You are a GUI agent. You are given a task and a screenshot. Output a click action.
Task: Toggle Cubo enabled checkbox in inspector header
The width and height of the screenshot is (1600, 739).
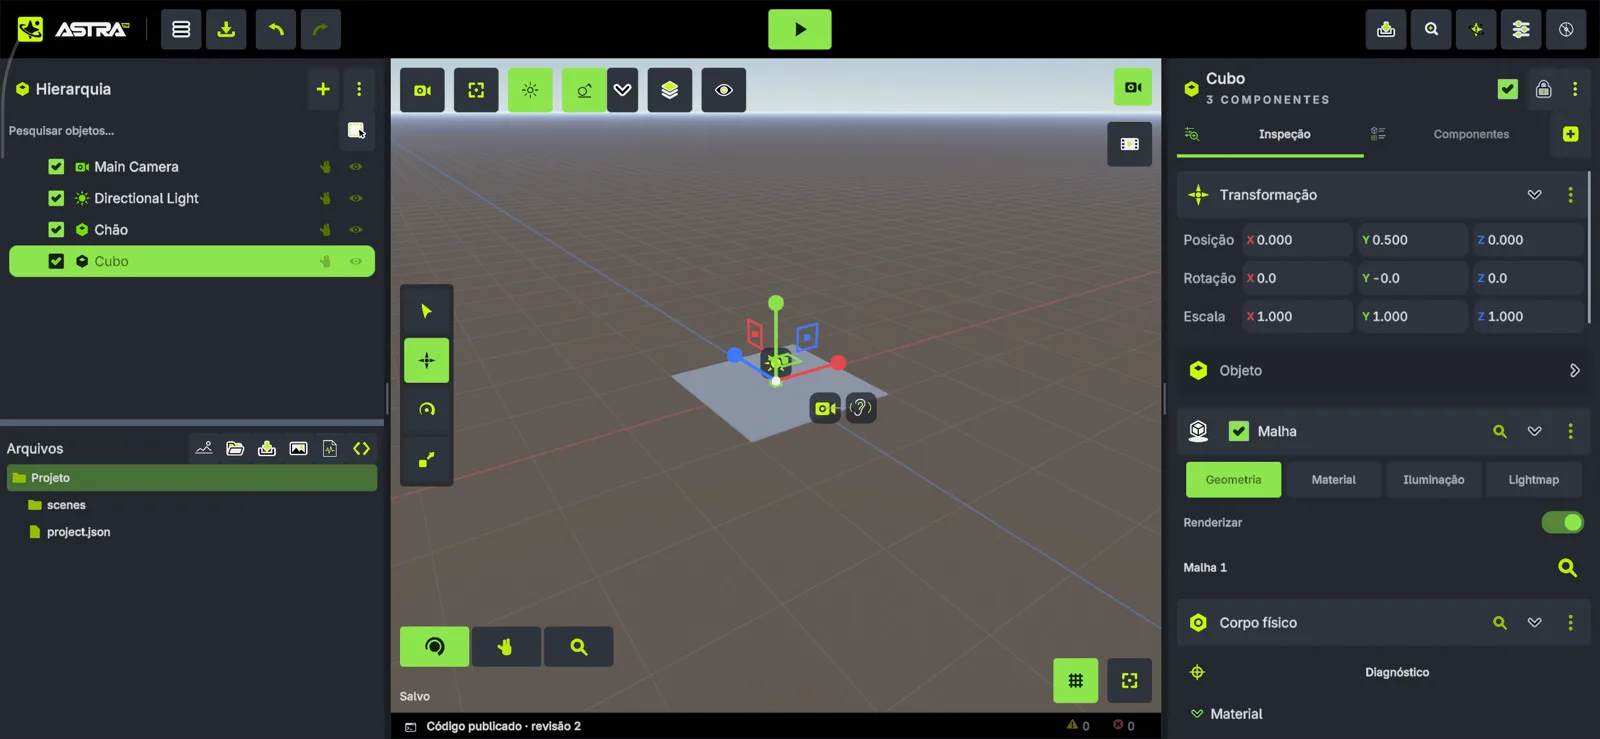point(1508,89)
